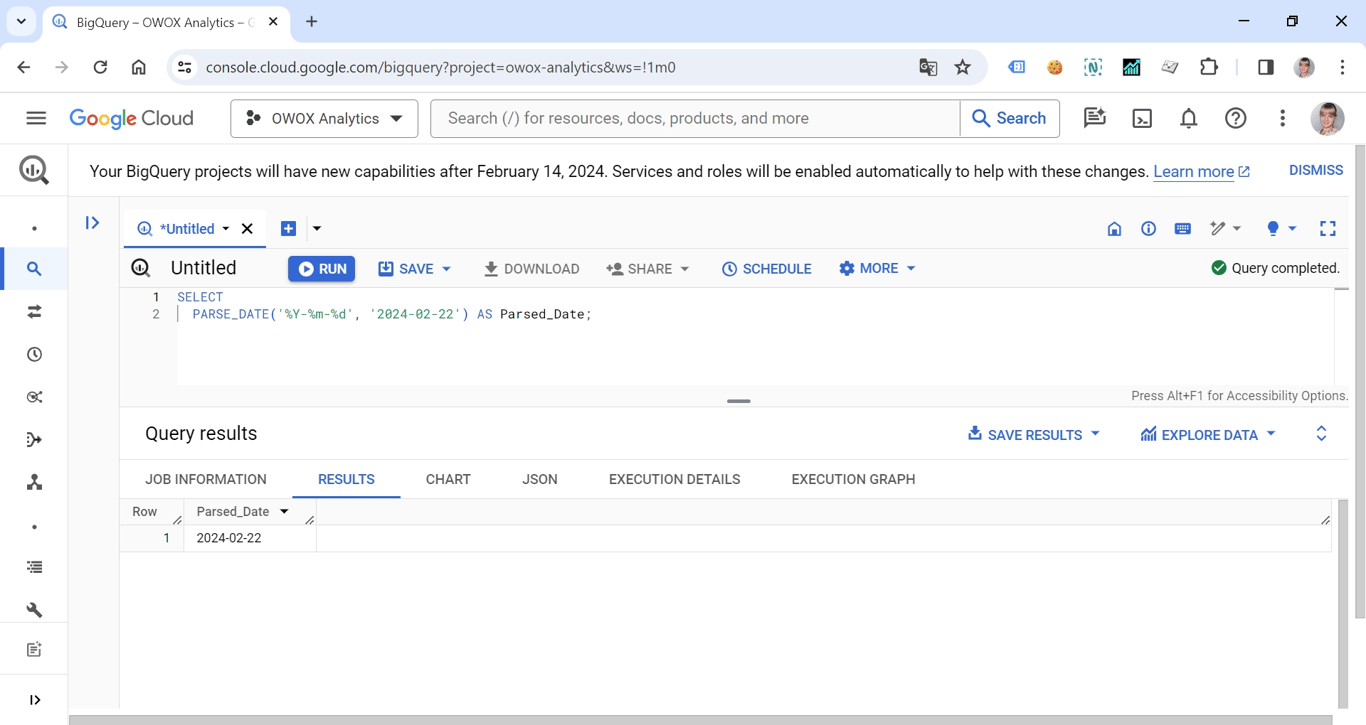Open Parsed_Date column sort dropdown
This screenshot has width=1366, height=725.
(284, 512)
